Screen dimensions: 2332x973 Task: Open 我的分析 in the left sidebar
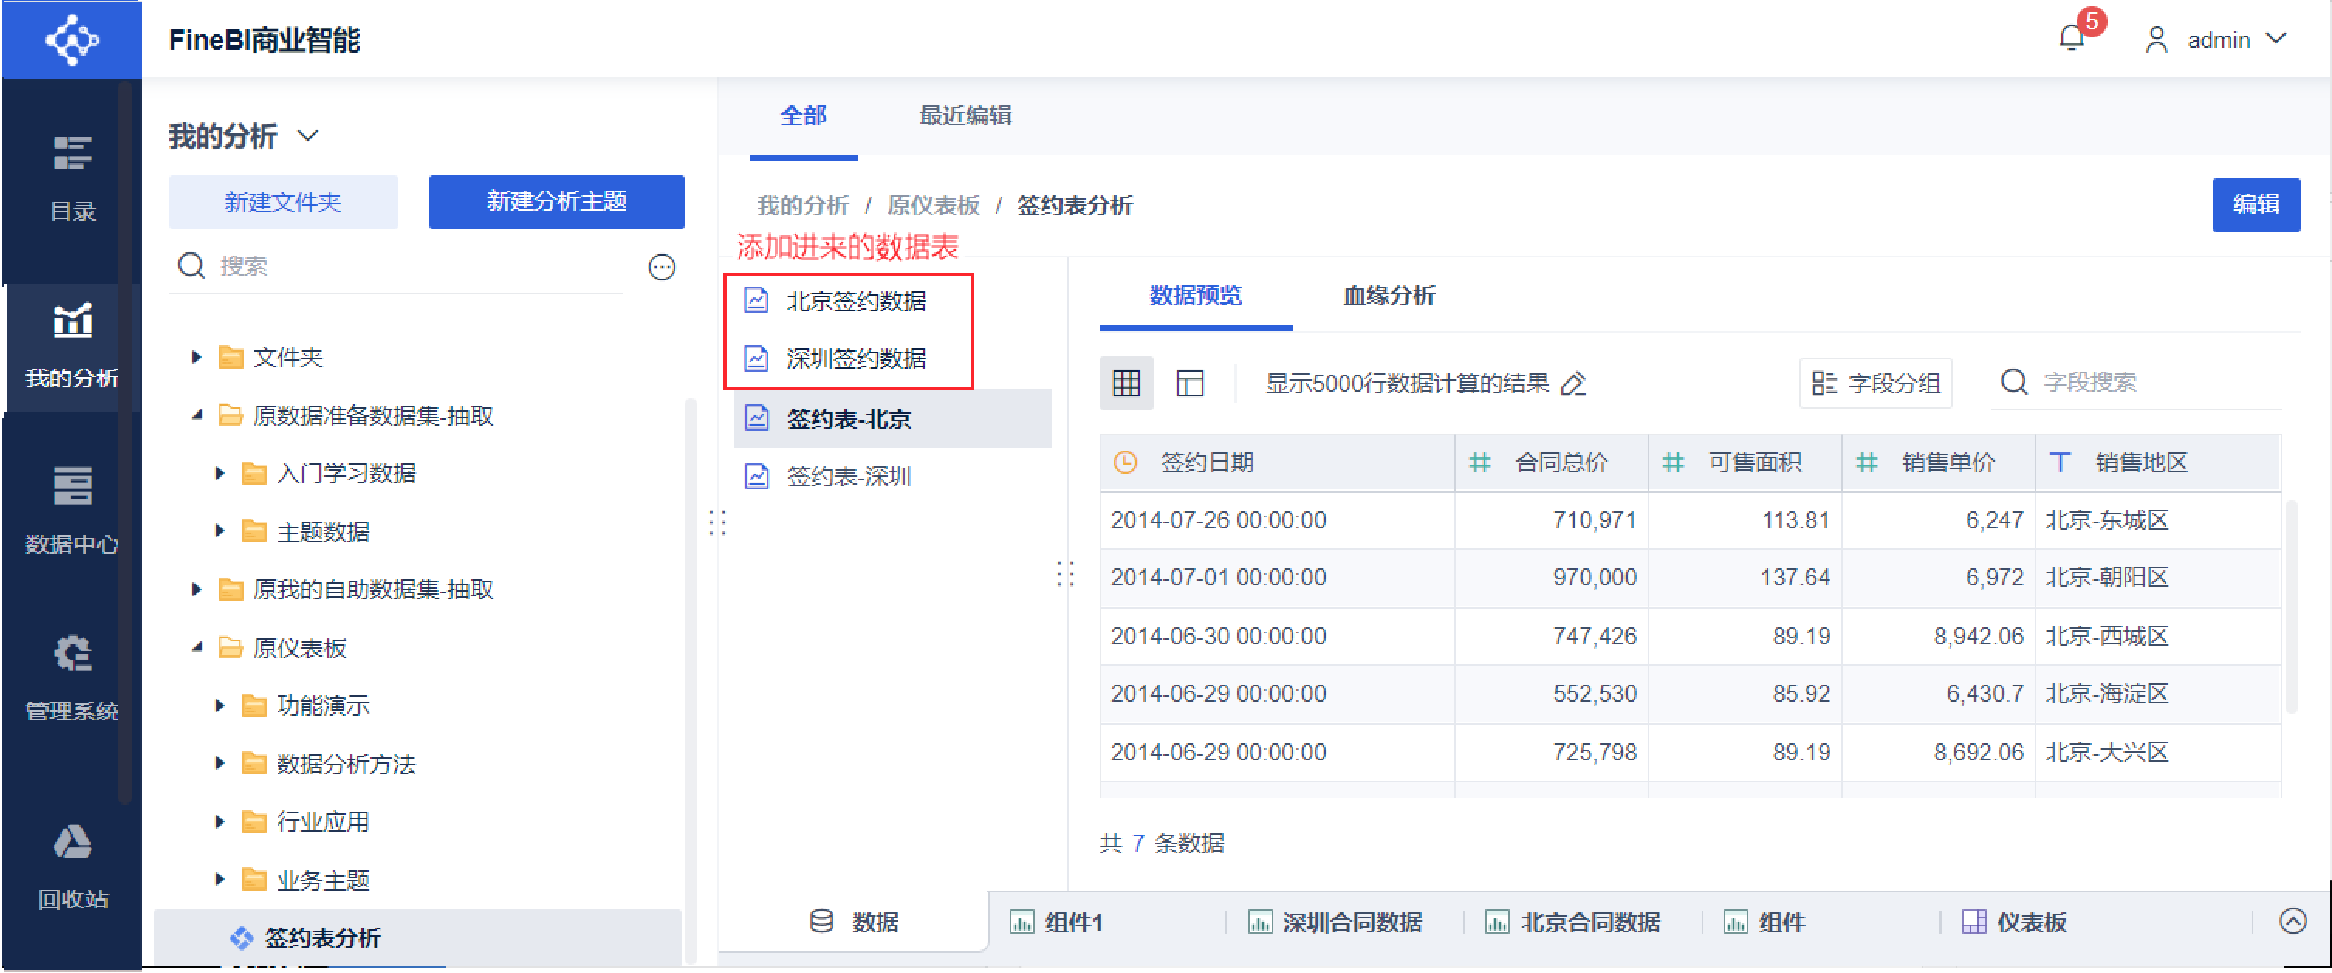coord(72,346)
